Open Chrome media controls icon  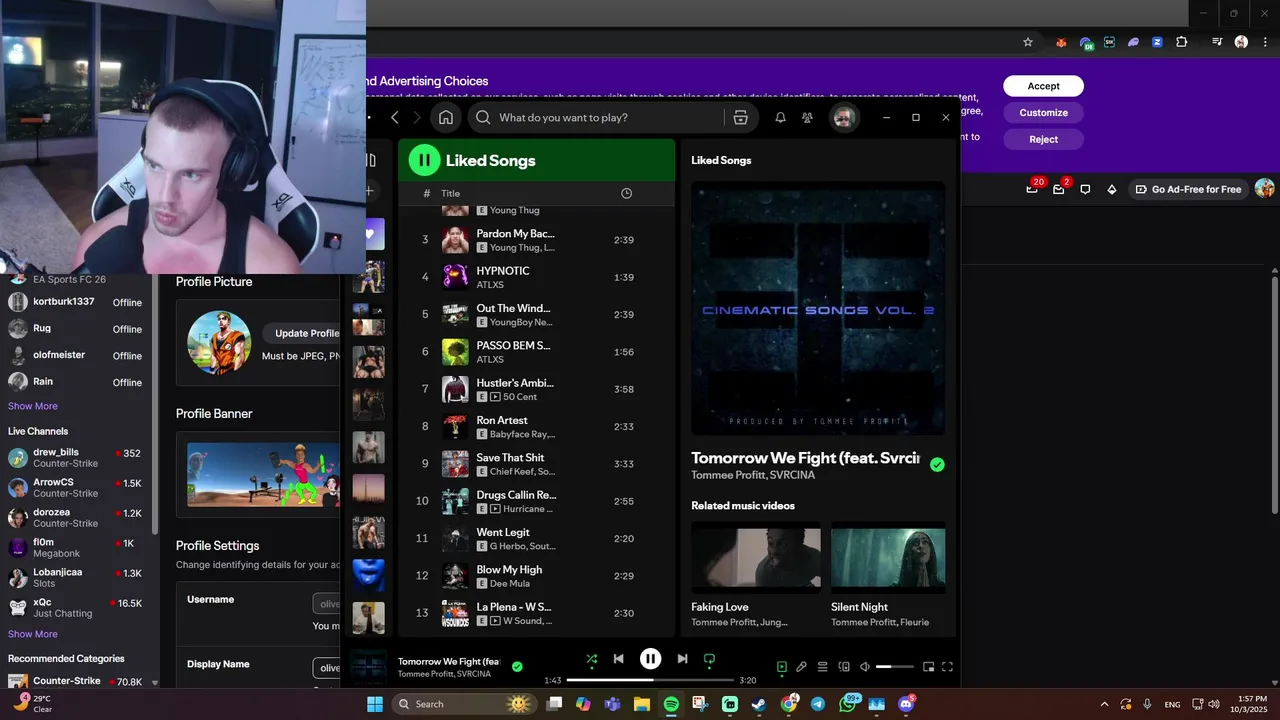(1217, 42)
